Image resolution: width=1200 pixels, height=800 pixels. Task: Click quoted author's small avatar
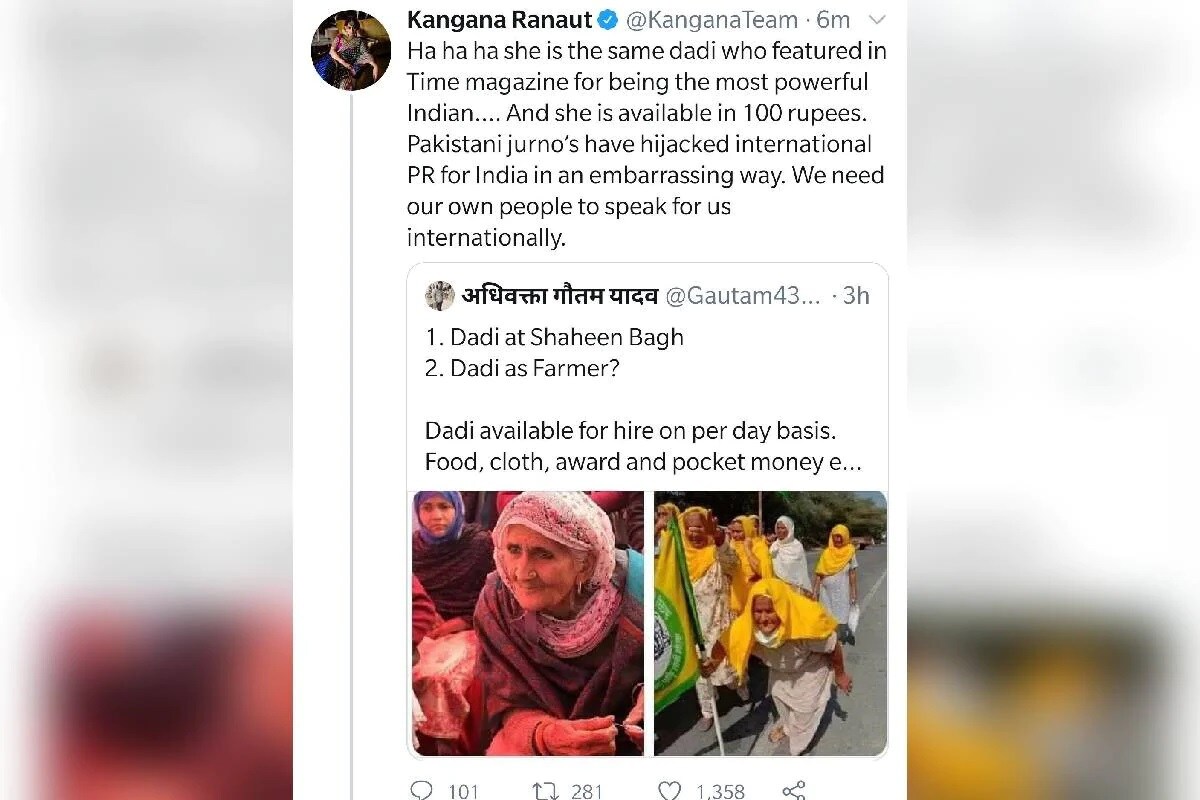pyautogui.click(x=439, y=295)
